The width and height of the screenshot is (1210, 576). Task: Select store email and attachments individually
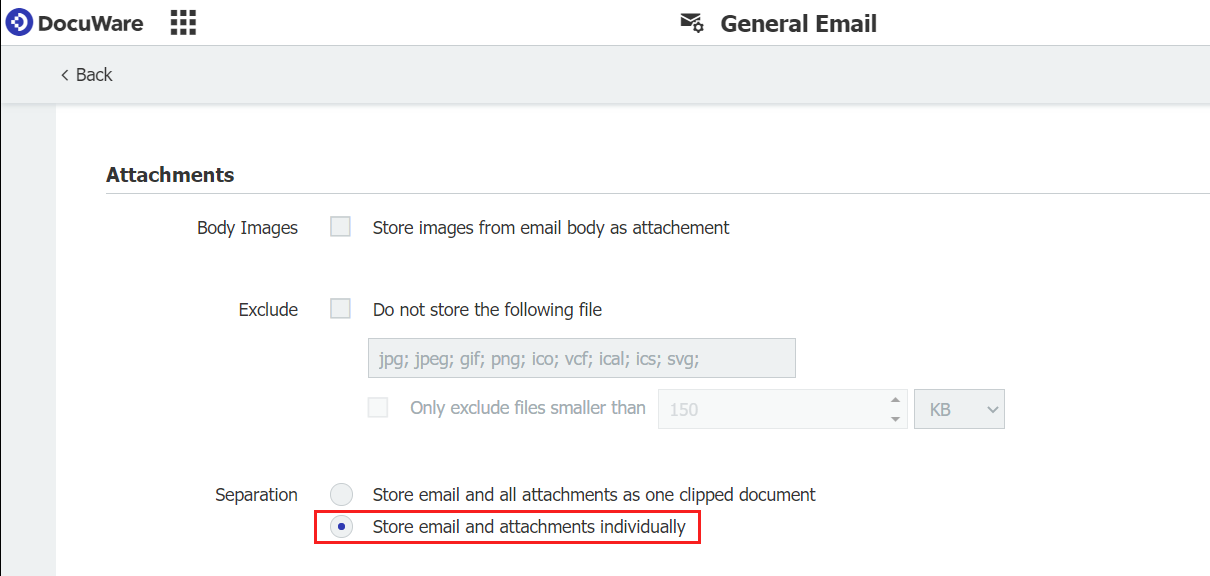coord(341,526)
